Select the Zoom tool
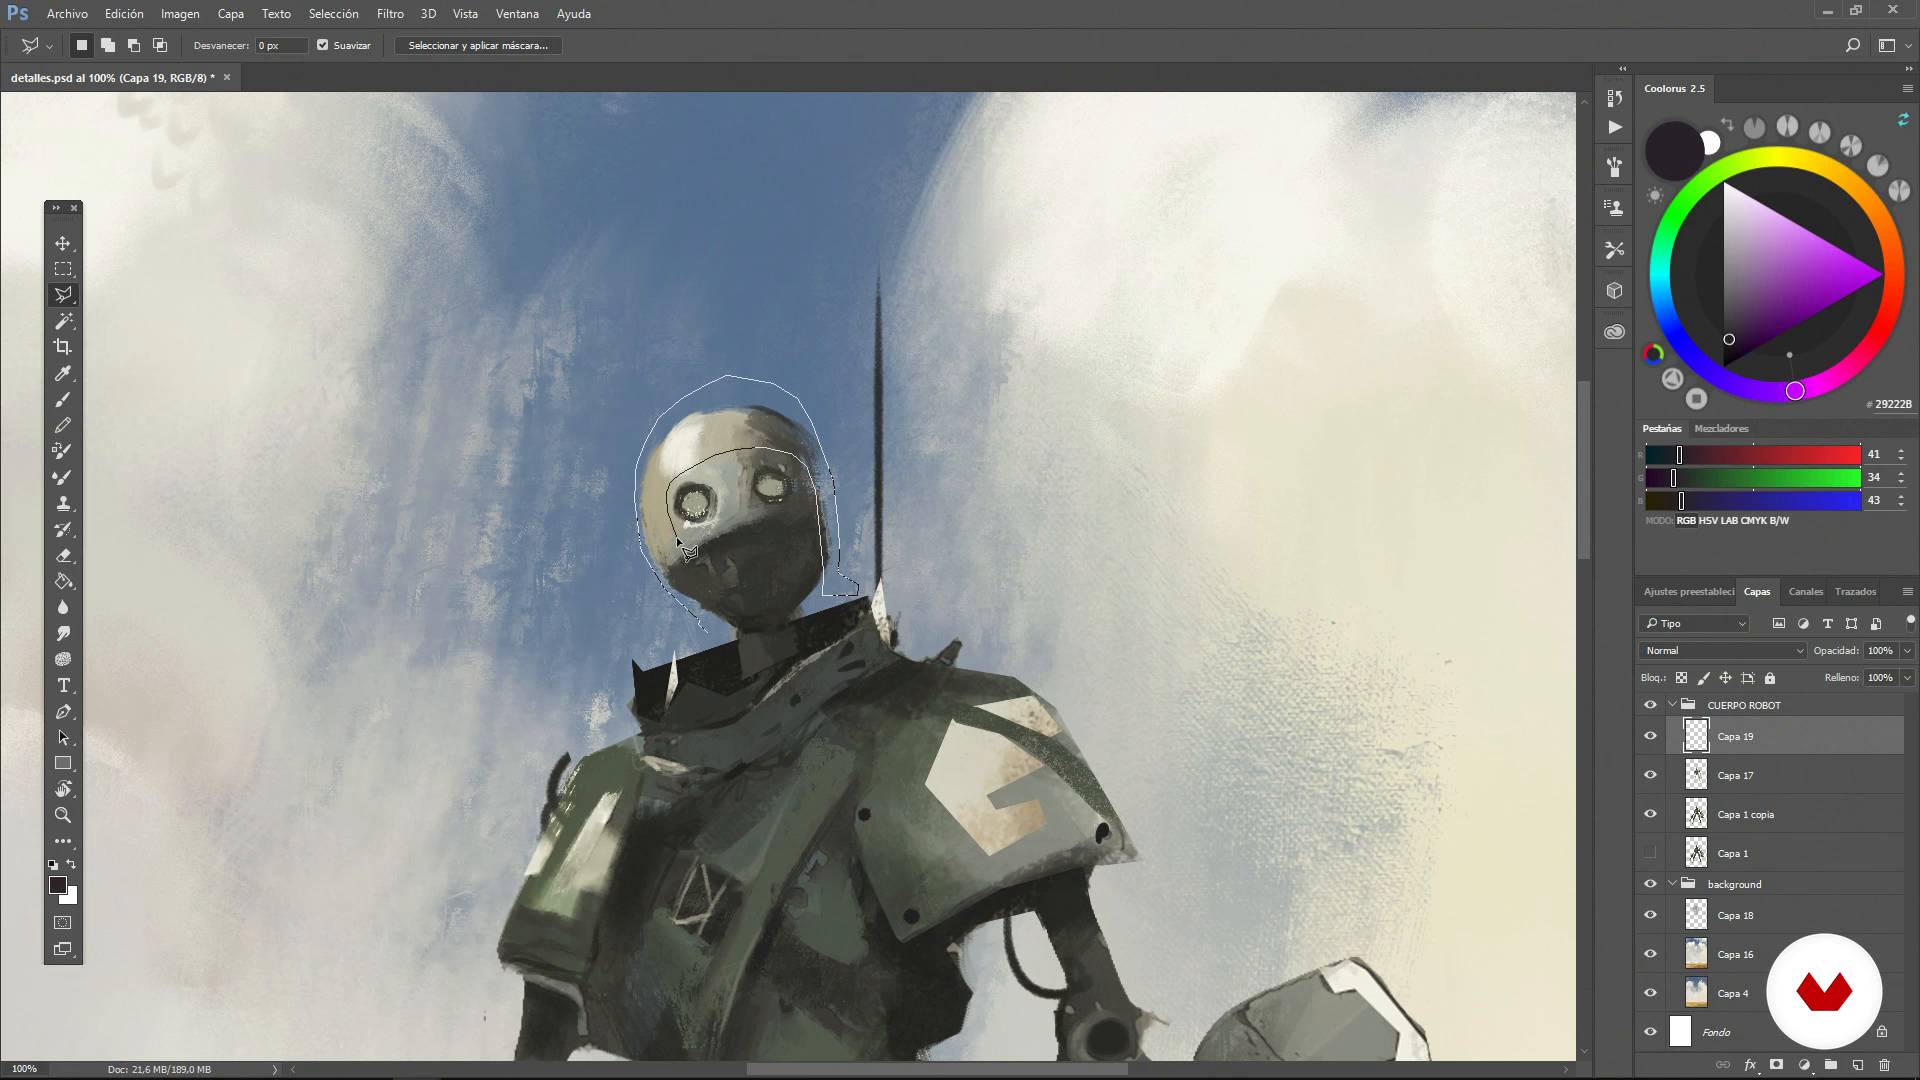 pos(63,815)
